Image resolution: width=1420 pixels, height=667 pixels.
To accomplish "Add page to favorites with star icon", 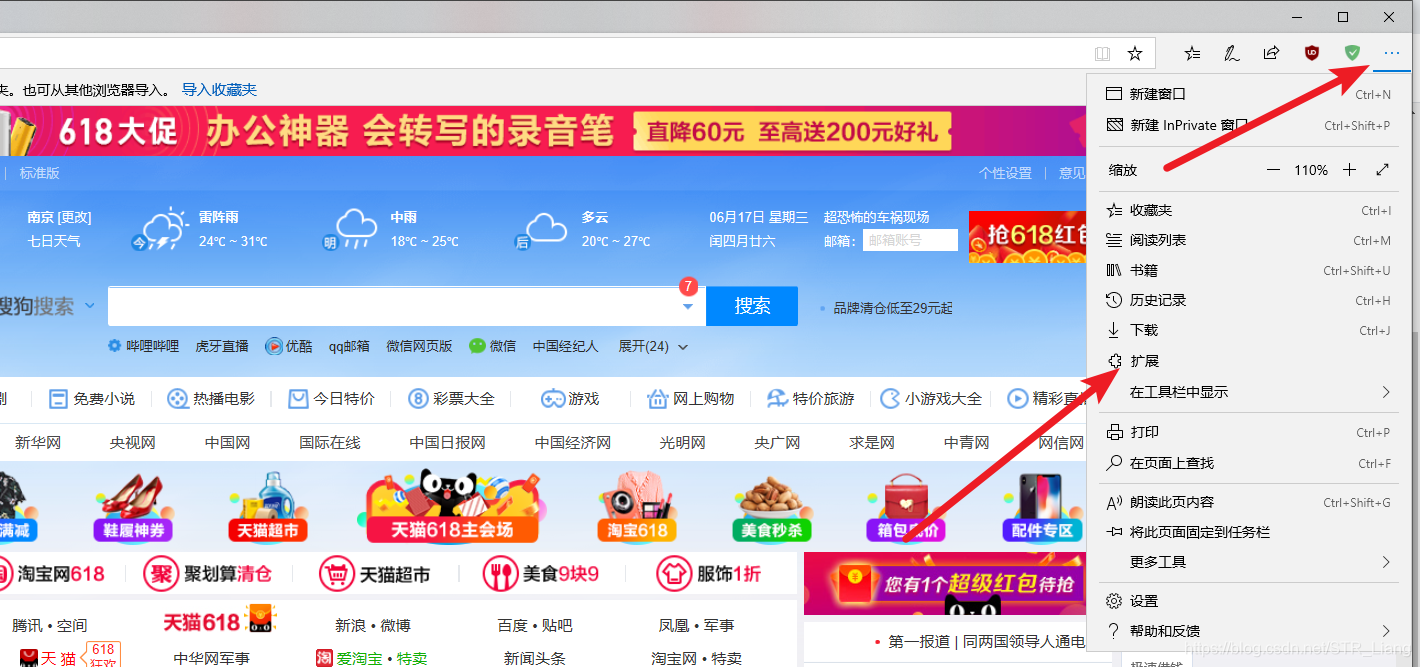I will [1135, 53].
